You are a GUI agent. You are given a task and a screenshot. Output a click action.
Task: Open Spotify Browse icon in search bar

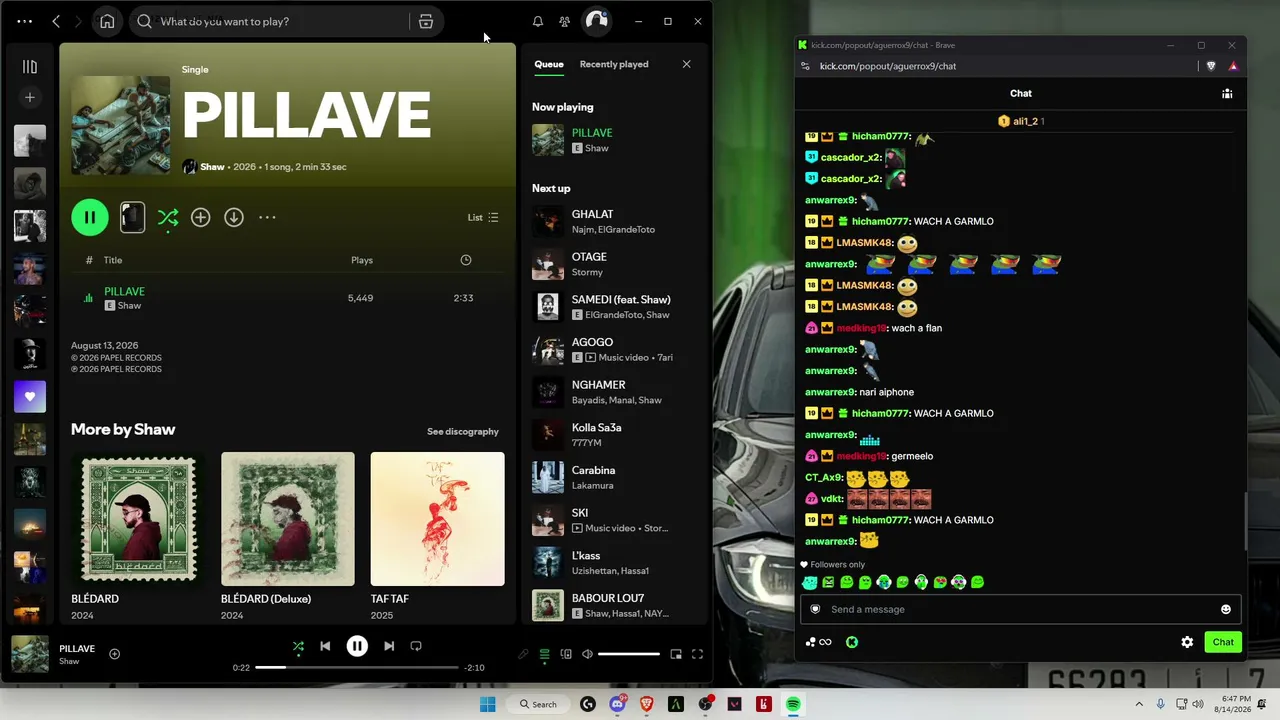426,21
